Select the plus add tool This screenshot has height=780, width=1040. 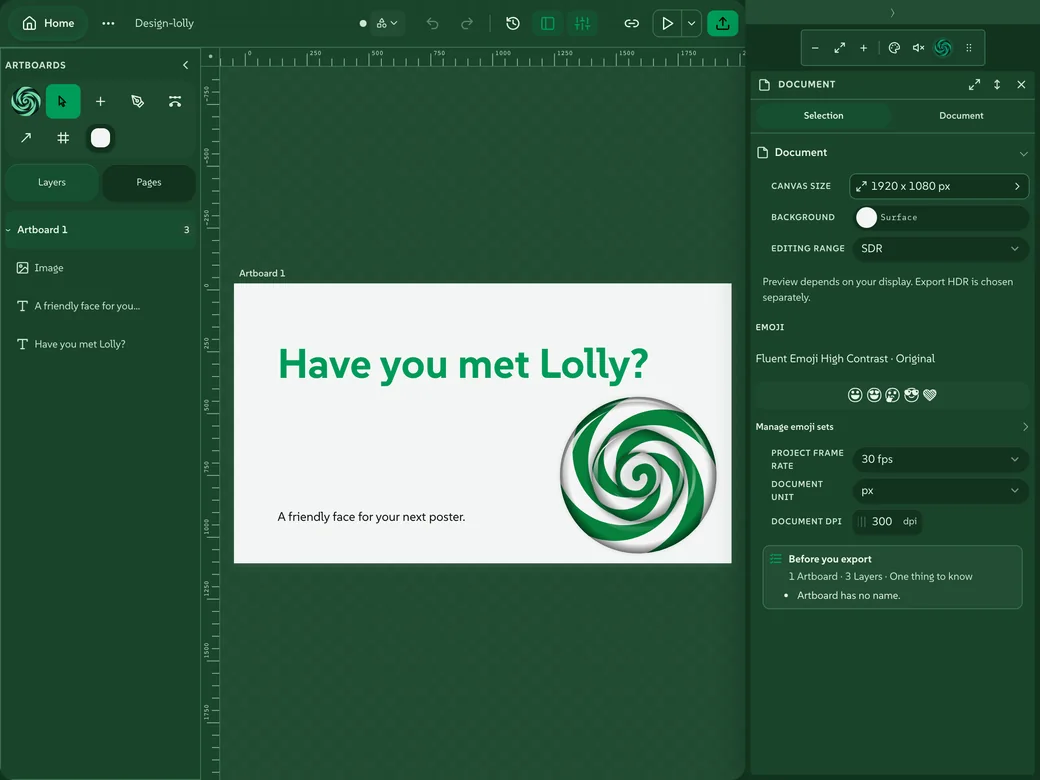[x=100, y=101]
